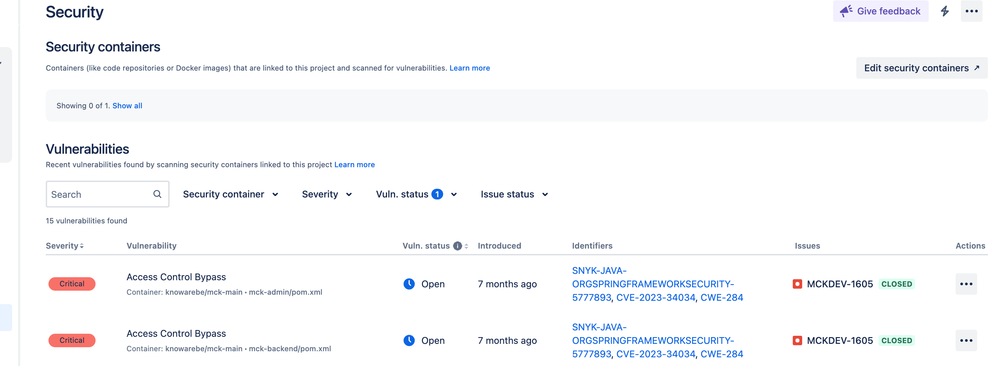Click 7 months ago in mck-admin row
The height and width of the screenshot is (366, 998).
click(x=507, y=284)
